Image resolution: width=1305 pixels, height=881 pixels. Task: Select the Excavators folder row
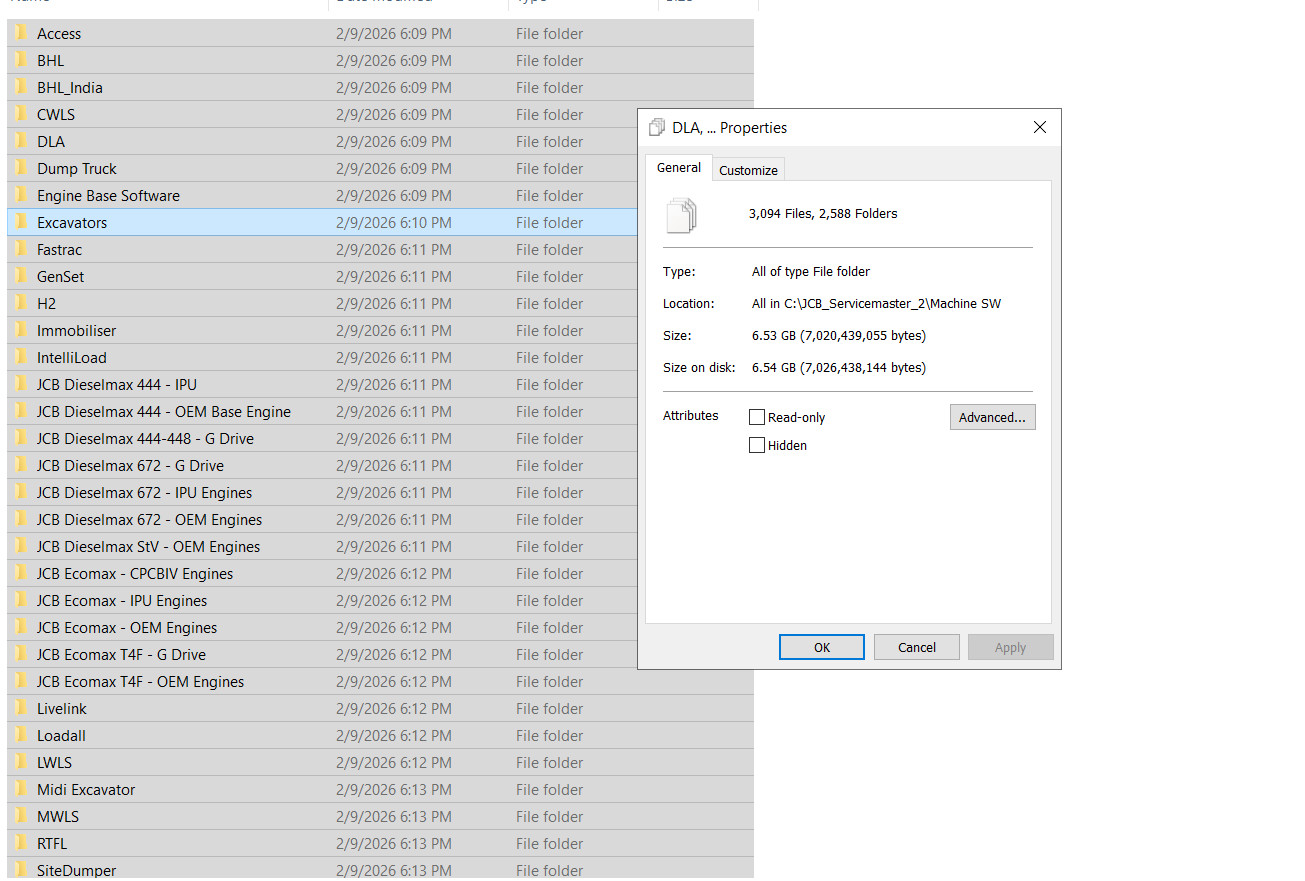click(x=72, y=223)
